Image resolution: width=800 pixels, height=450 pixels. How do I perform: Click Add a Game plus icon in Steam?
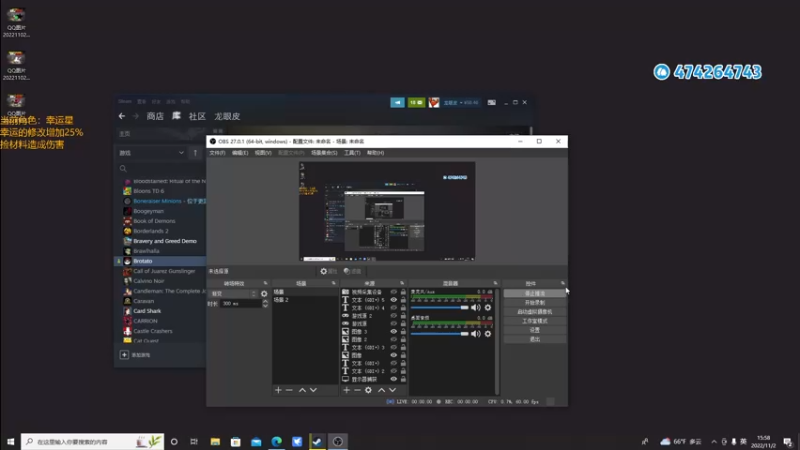point(124,355)
